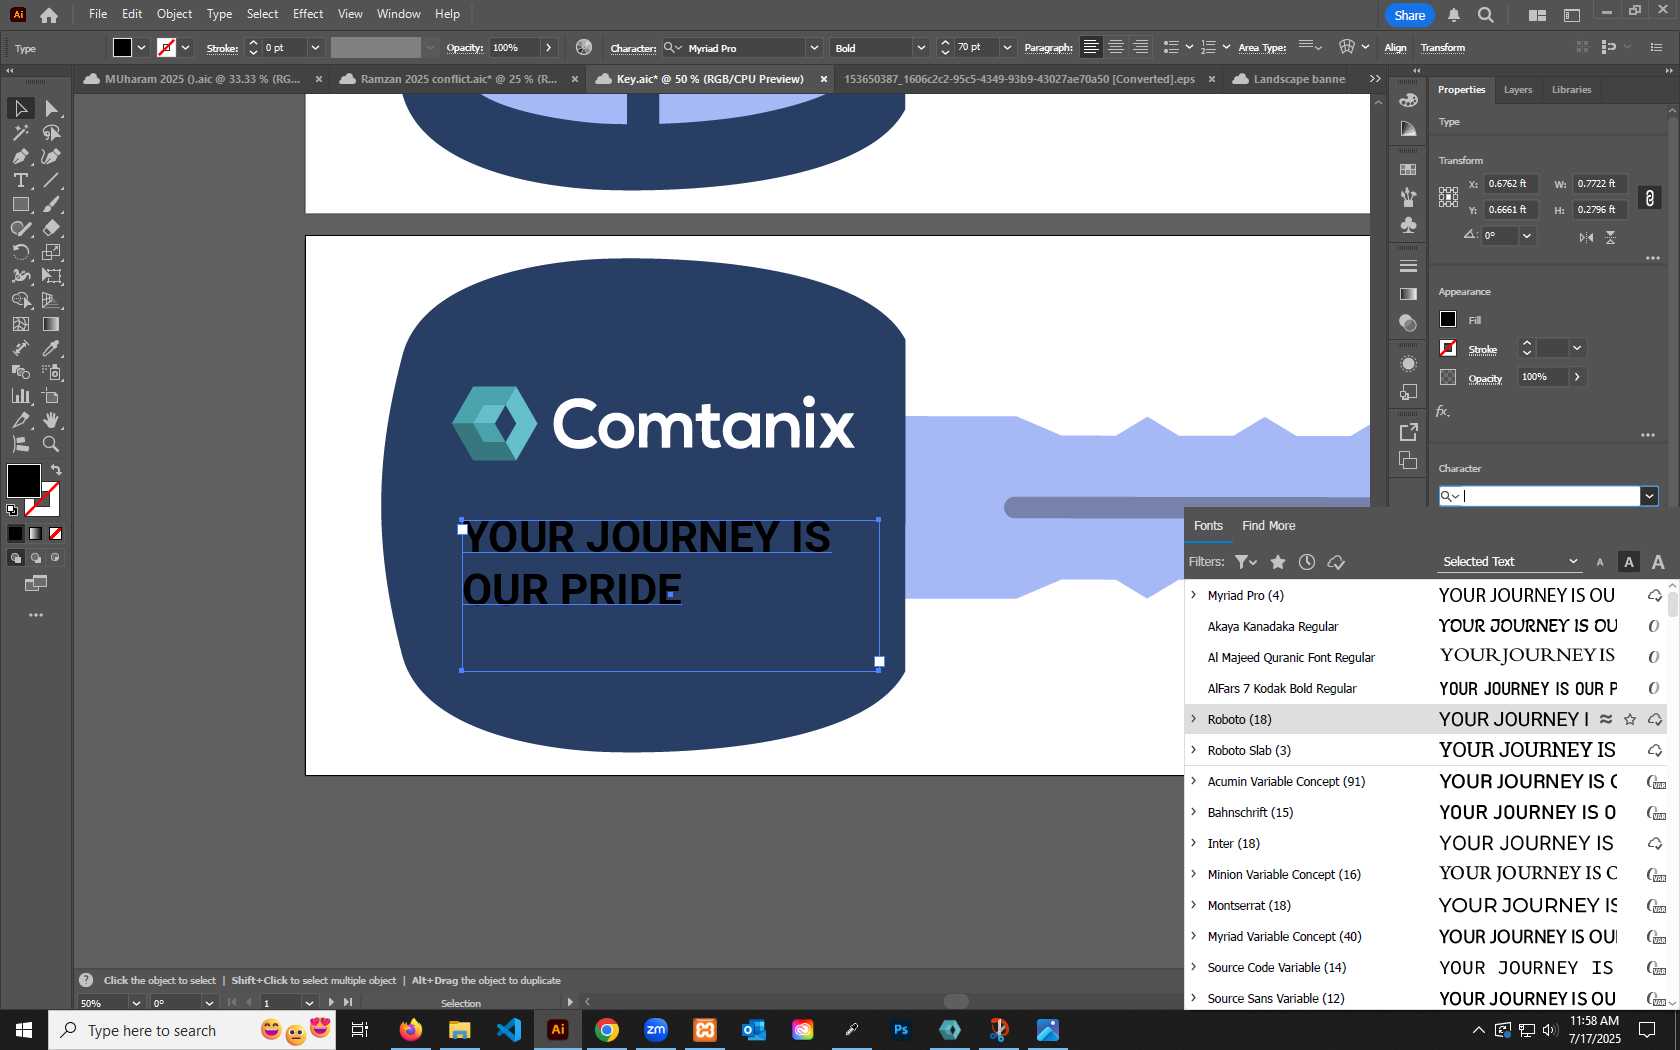Show favorite fonts filter star

[1277, 562]
